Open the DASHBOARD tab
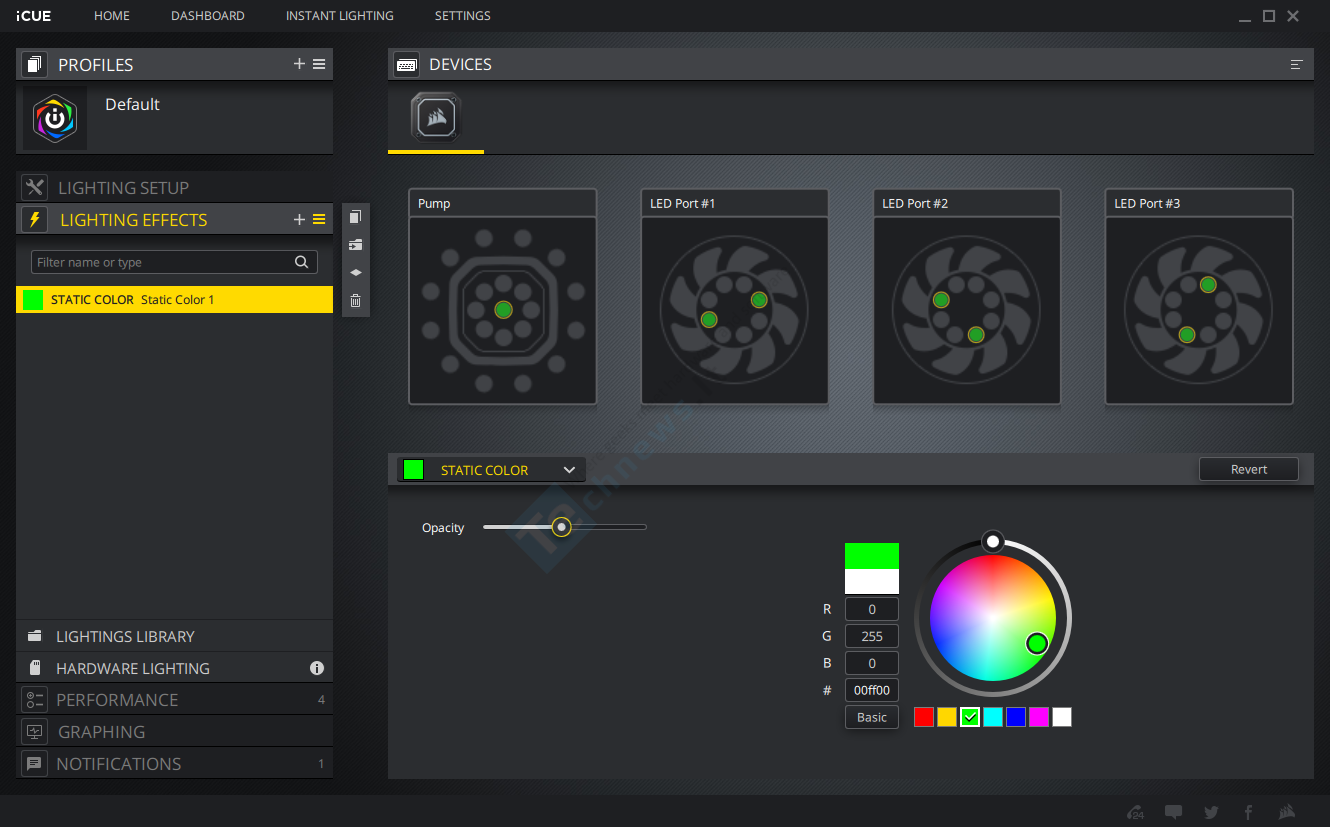The image size is (1330, 827). click(x=208, y=16)
